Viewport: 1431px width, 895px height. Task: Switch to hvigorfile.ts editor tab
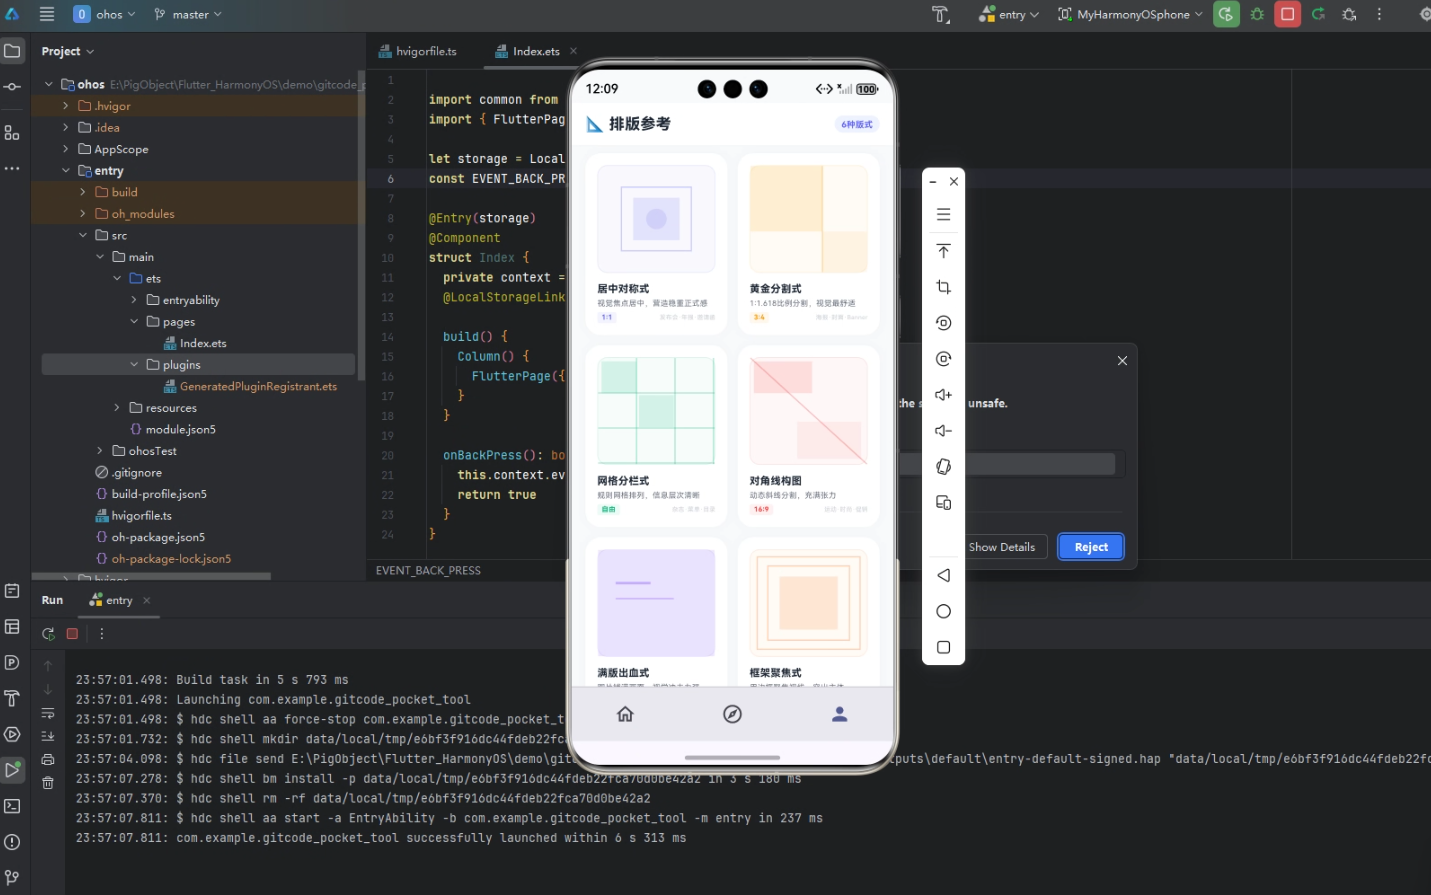click(418, 51)
